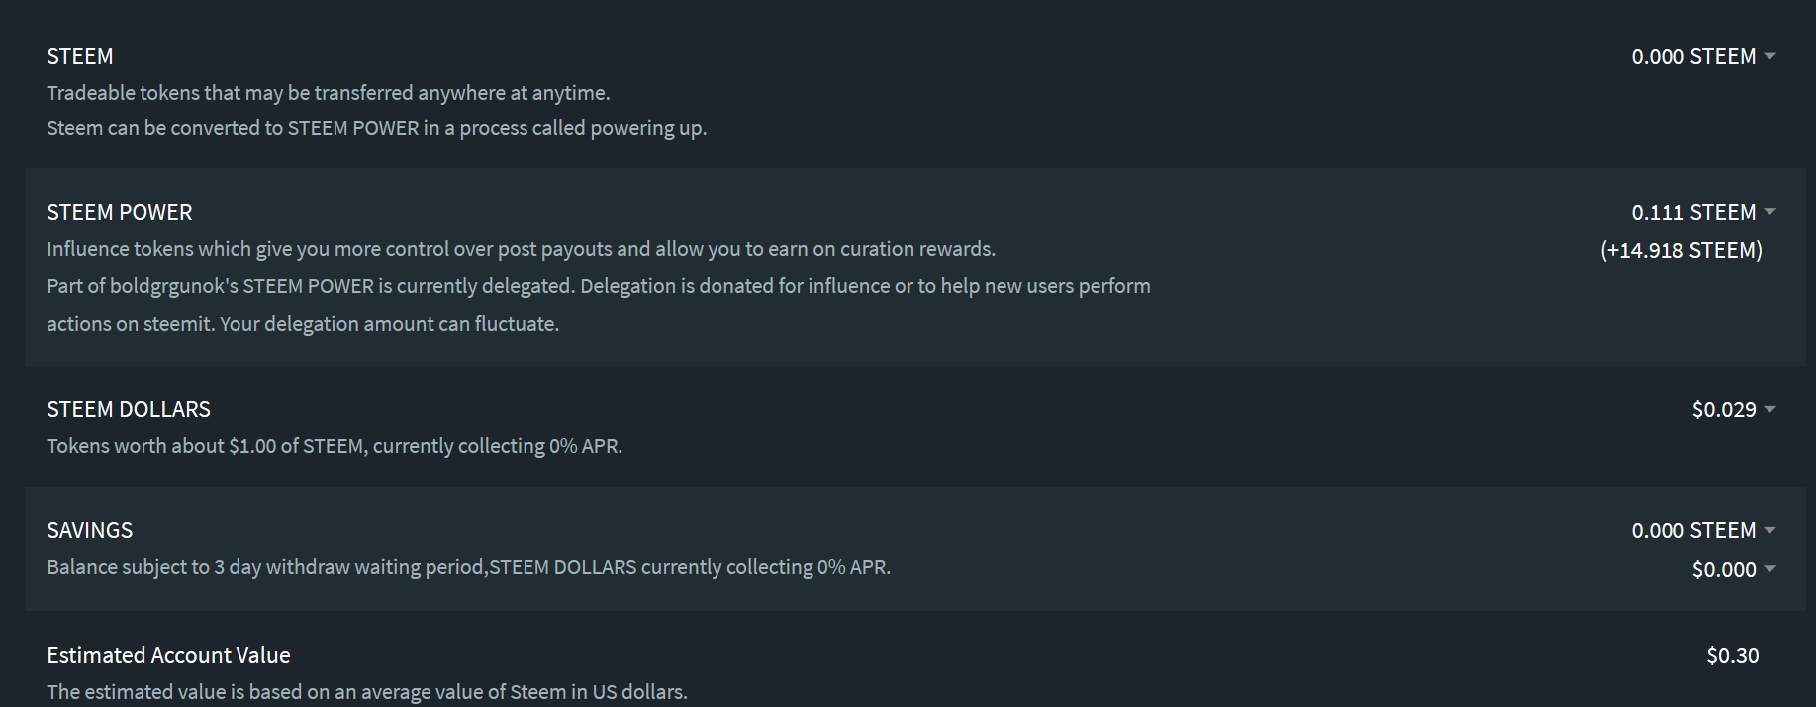1816x707 pixels.
Task: Expand the 0.111 STEEM Power dropdown
Action: pyautogui.click(x=1702, y=213)
